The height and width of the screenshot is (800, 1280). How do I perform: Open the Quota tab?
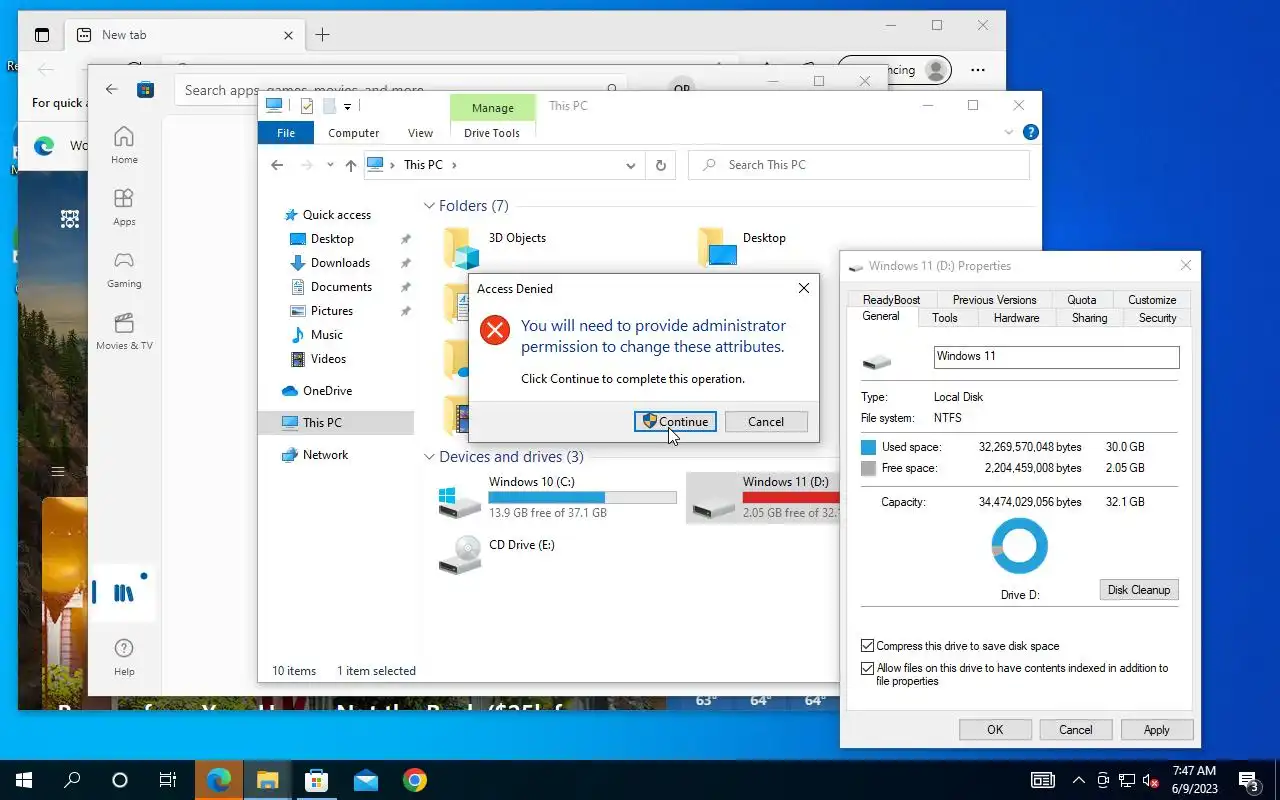pos(1082,299)
